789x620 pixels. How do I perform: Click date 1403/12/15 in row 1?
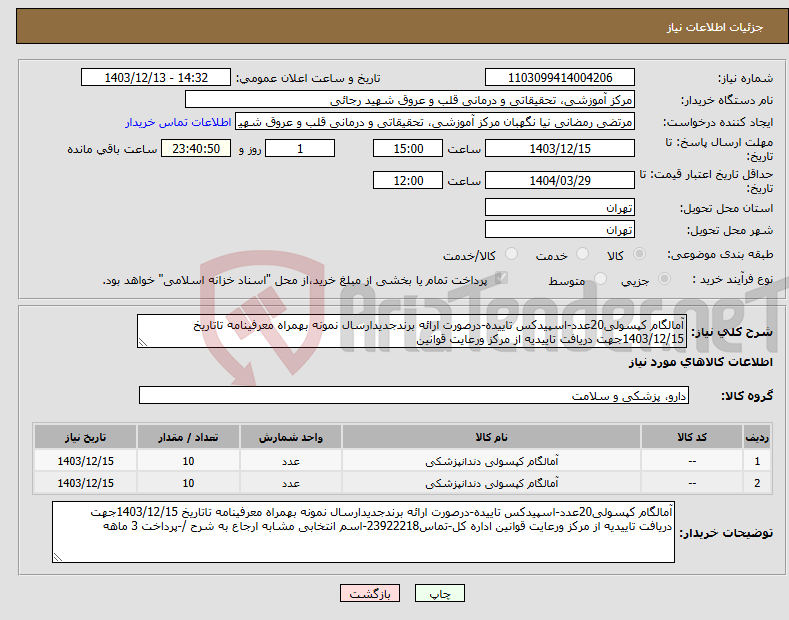tap(86, 461)
